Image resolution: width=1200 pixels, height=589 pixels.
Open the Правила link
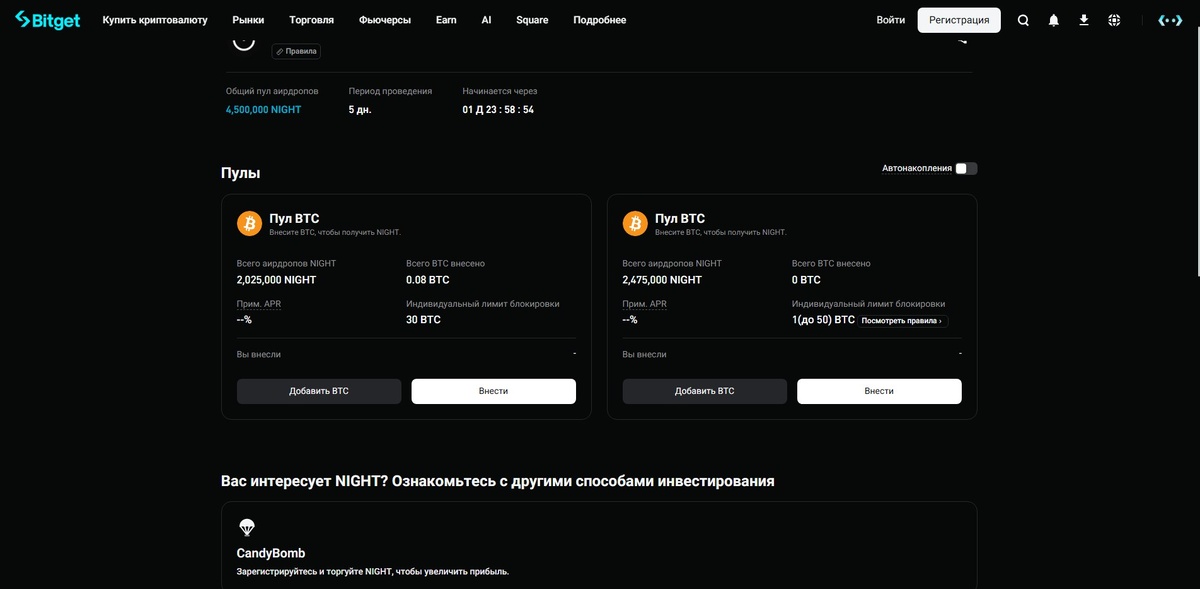click(x=296, y=51)
